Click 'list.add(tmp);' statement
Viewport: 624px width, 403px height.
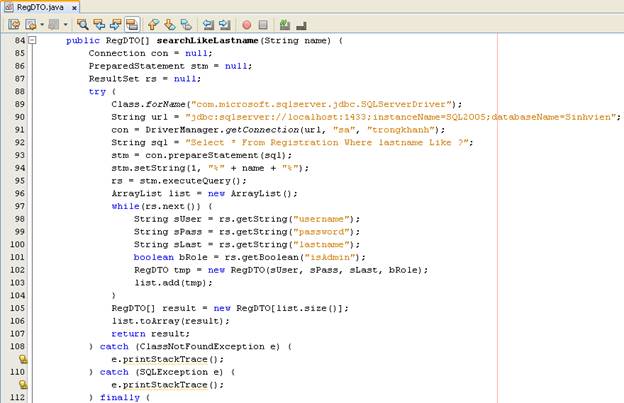[x=174, y=282]
